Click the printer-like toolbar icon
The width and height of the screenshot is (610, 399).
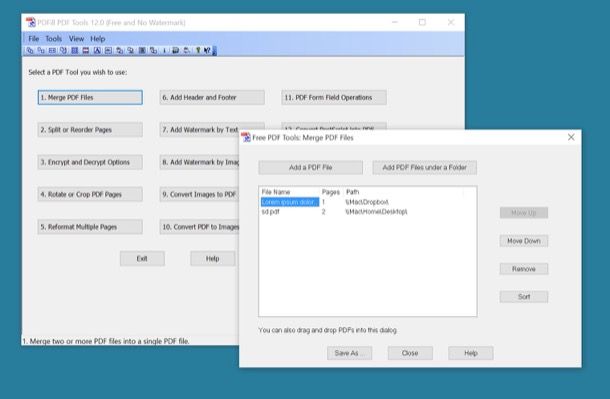coord(187,51)
